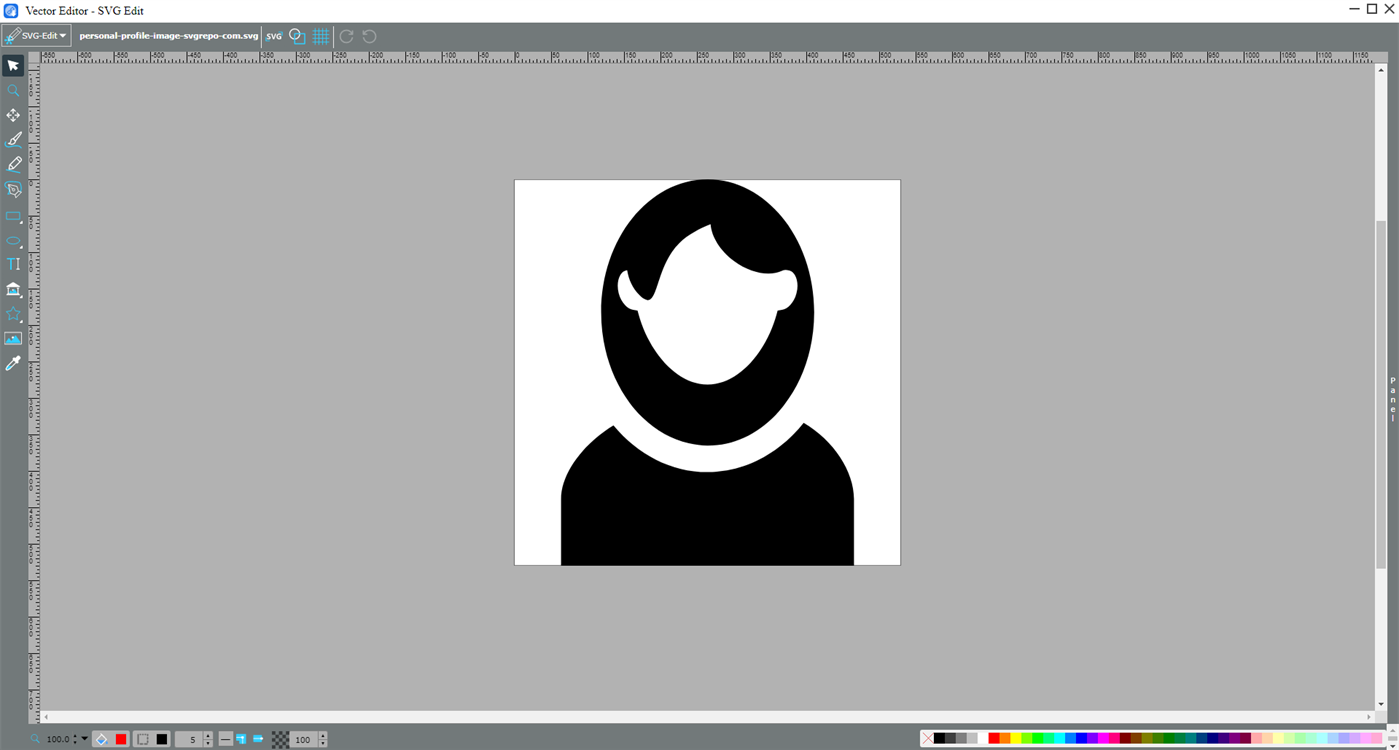Choose the Eyedropper tool
1399x750 pixels.
(x=13, y=362)
